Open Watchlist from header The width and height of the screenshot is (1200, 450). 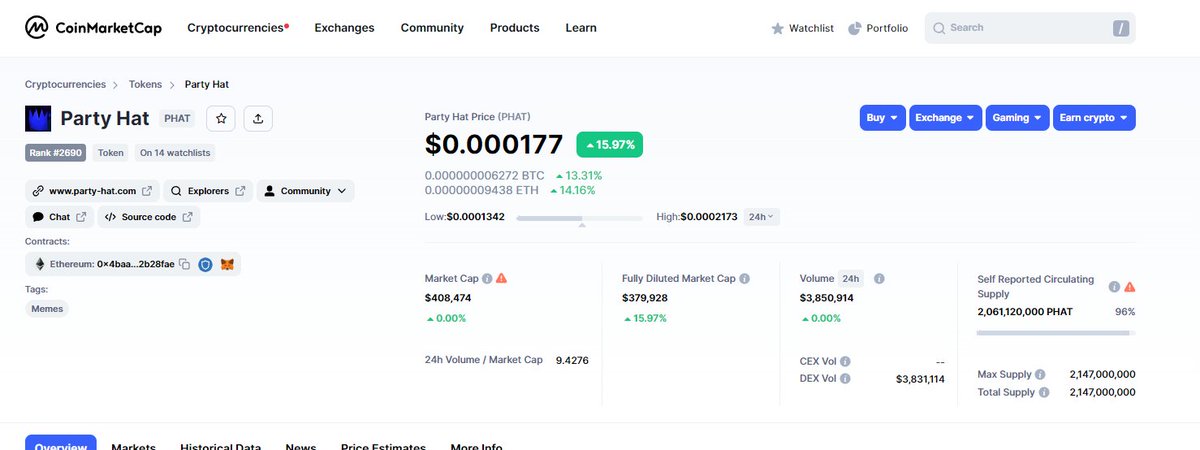coord(802,28)
